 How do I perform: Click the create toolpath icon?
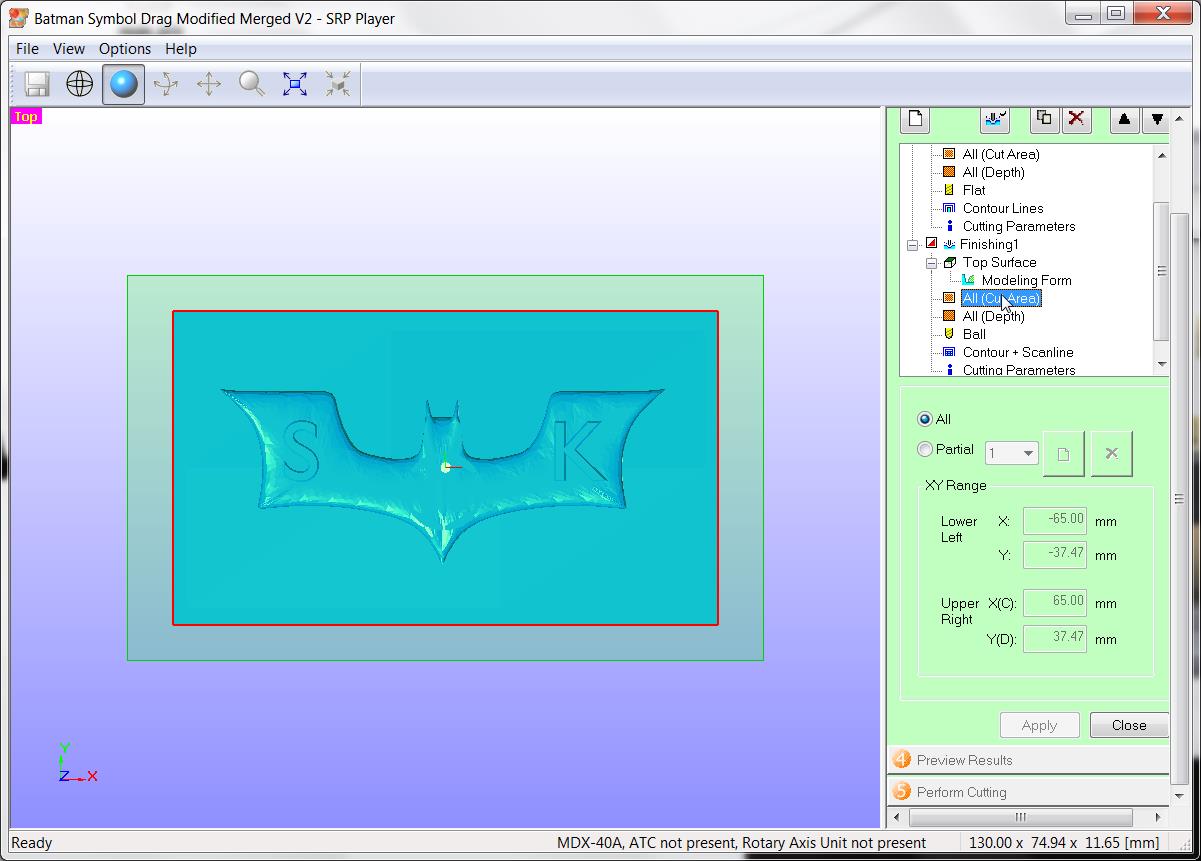[x=995, y=119]
